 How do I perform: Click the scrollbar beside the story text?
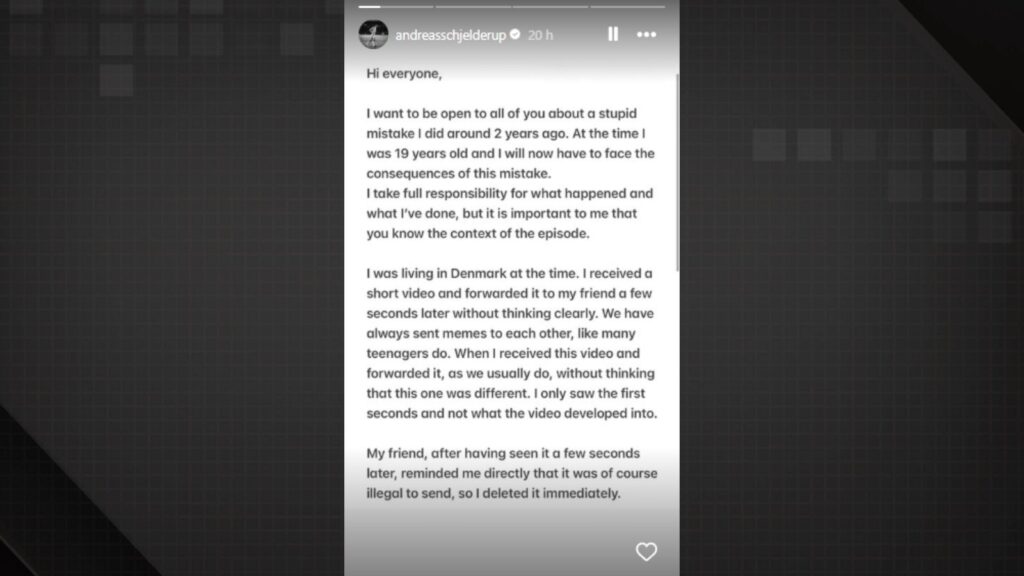coord(678,170)
